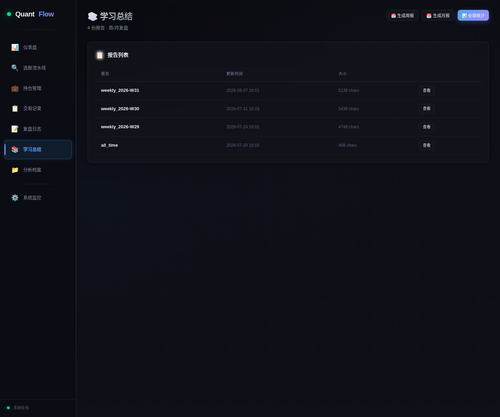Click the notepad review journal icon
This screenshot has width=500, height=417.
pos(15,129)
